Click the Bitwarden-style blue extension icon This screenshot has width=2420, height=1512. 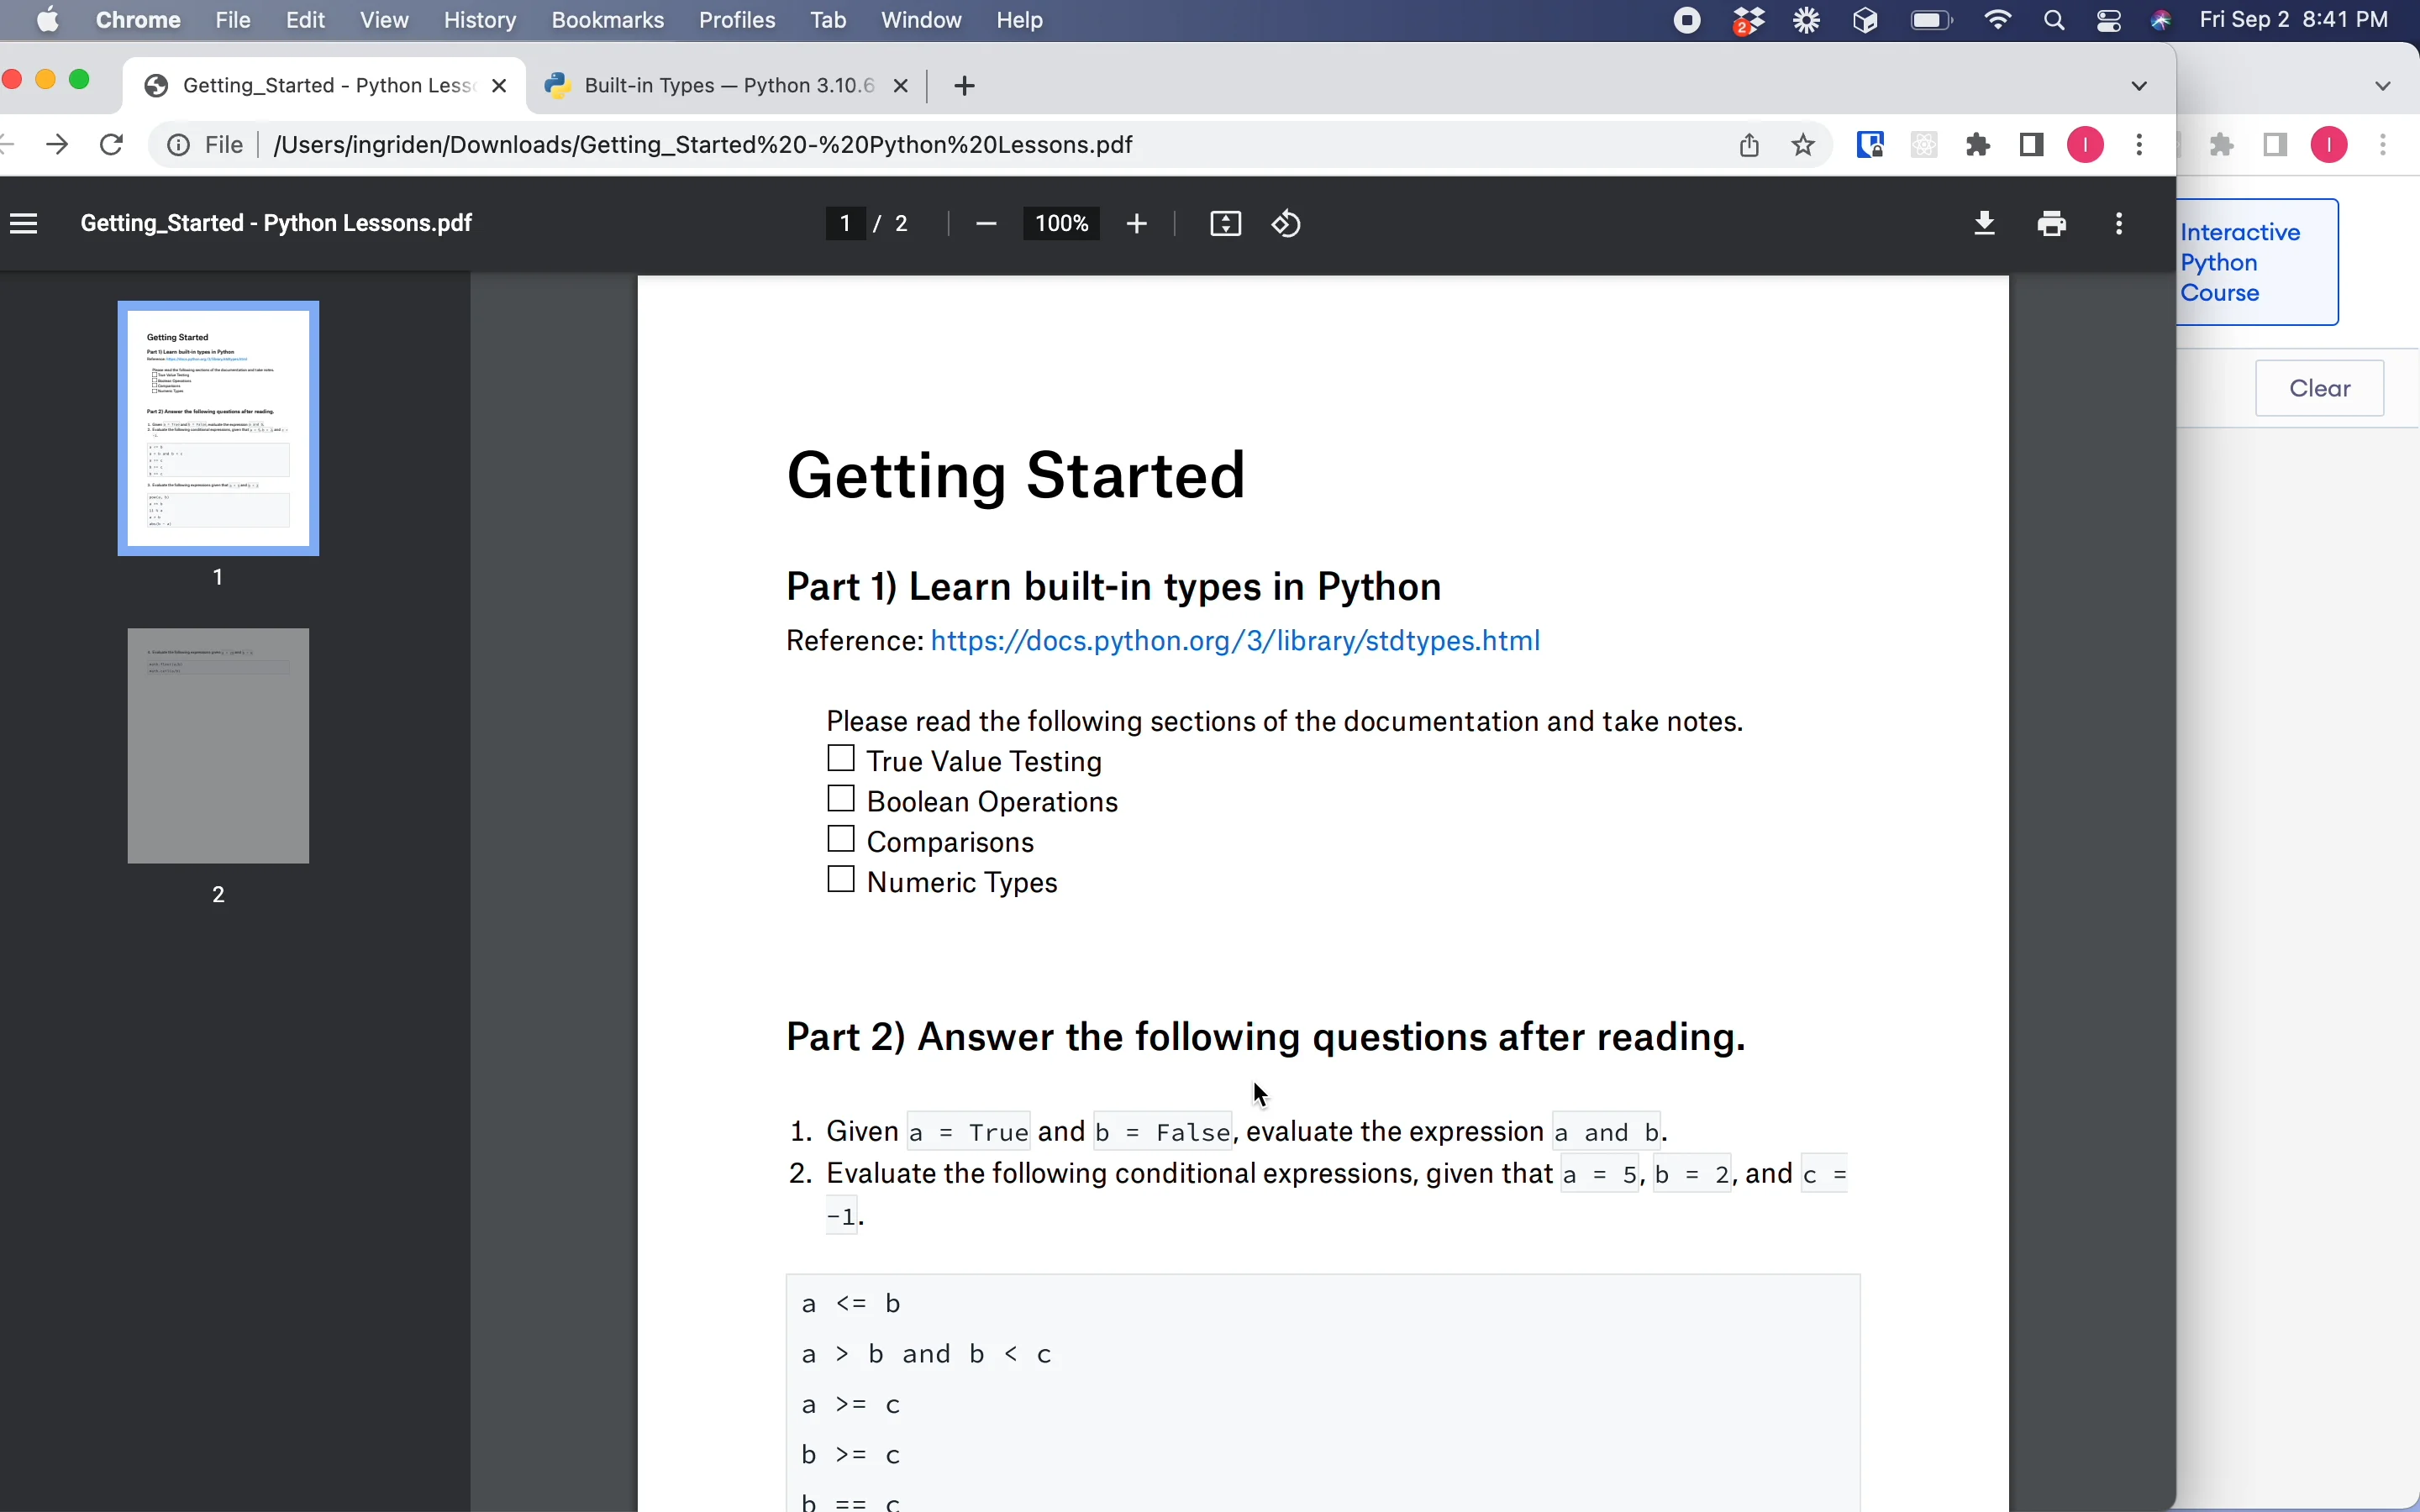coord(1871,145)
